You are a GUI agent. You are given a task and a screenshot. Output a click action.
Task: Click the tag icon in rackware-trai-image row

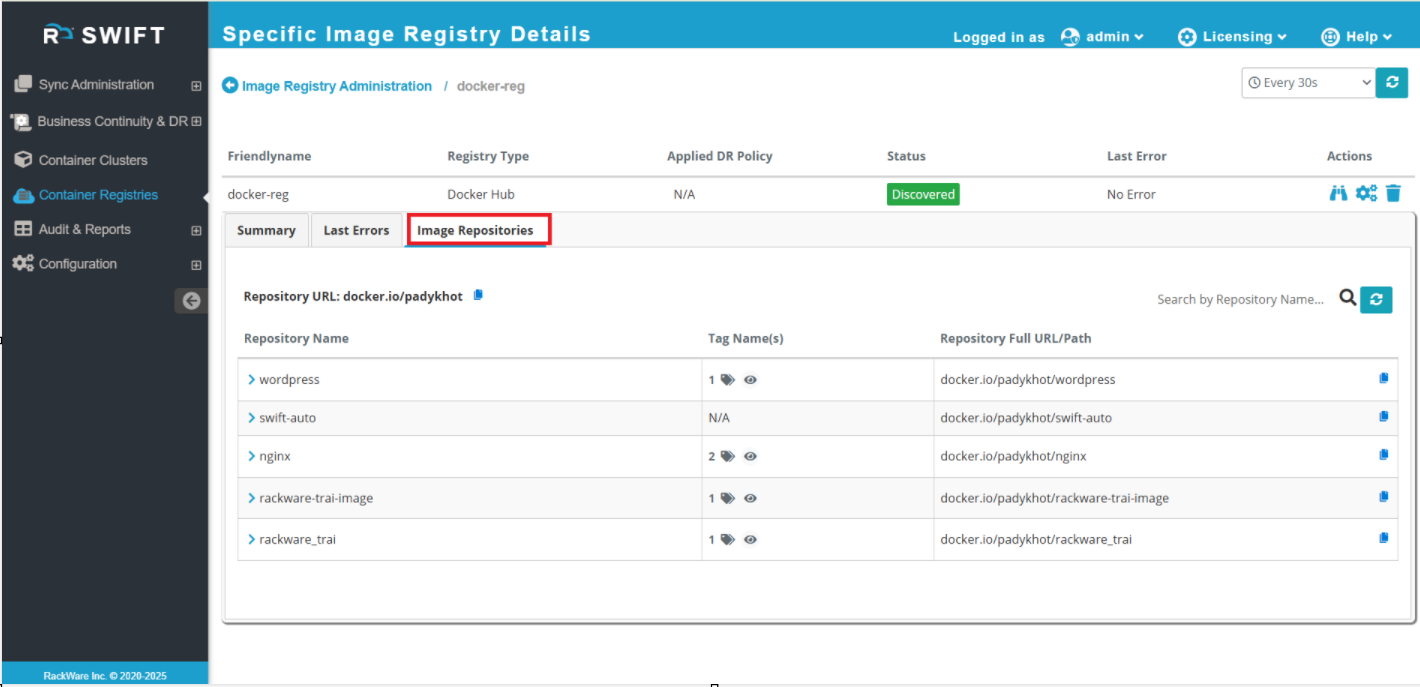(727, 498)
